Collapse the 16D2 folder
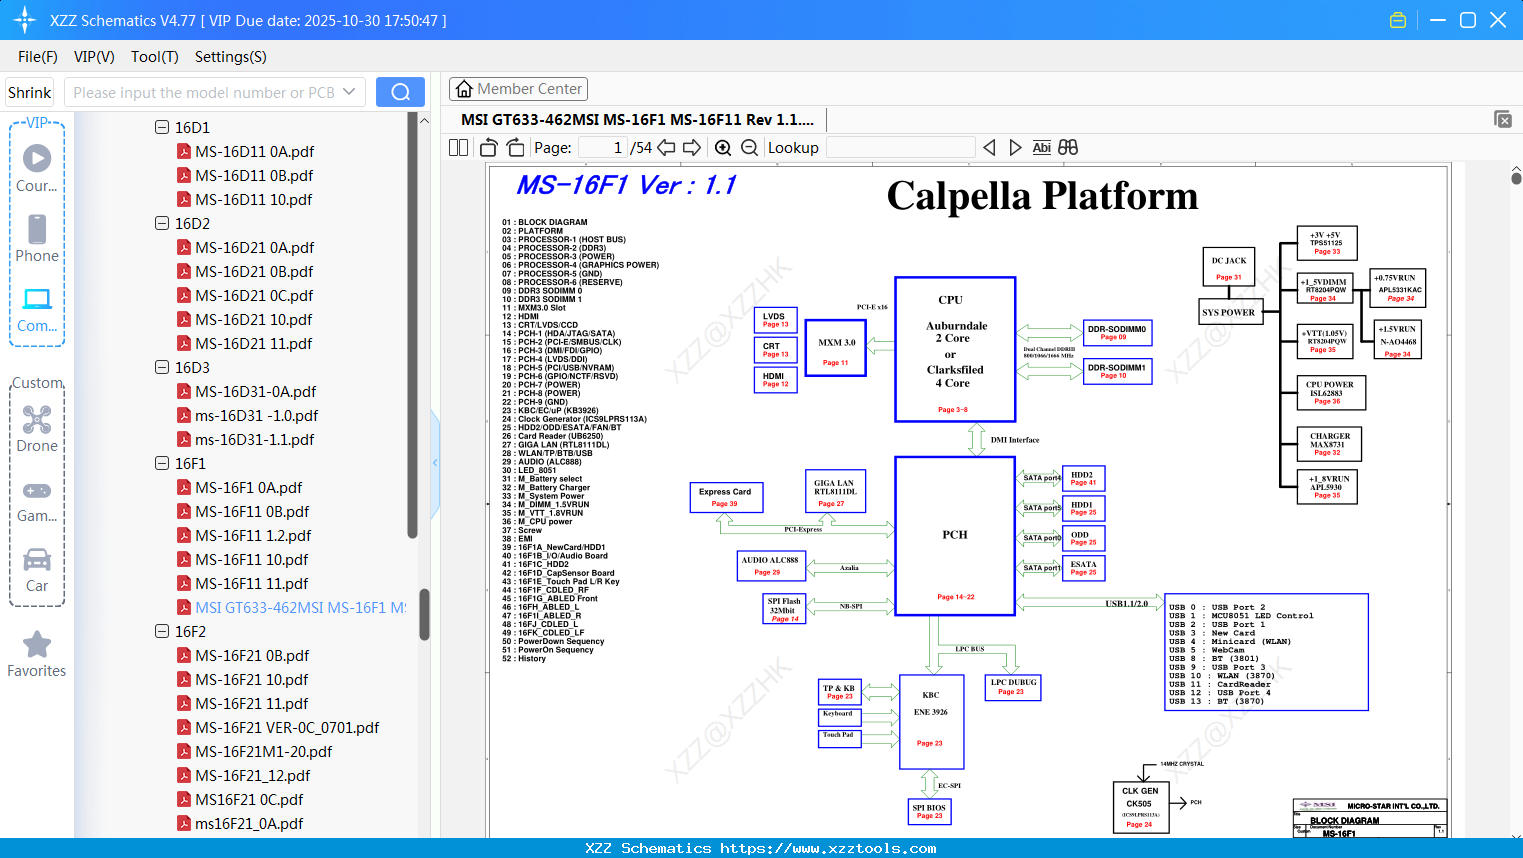This screenshot has width=1523, height=858. (x=162, y=223)
